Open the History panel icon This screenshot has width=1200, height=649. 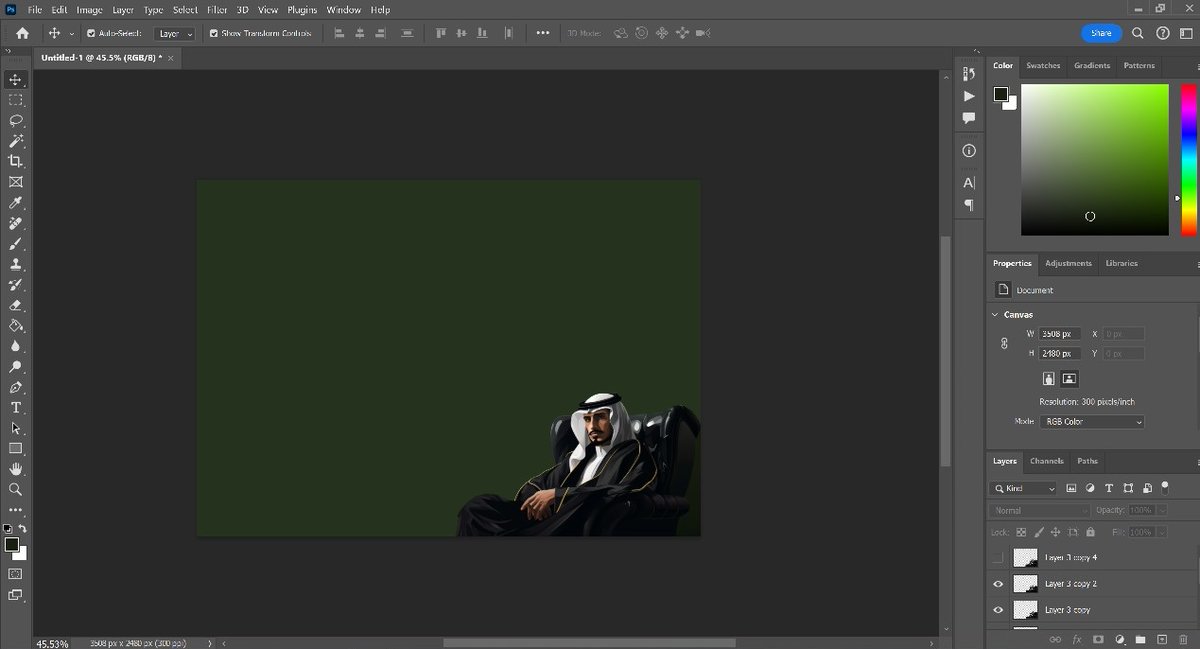click(968, 74)
